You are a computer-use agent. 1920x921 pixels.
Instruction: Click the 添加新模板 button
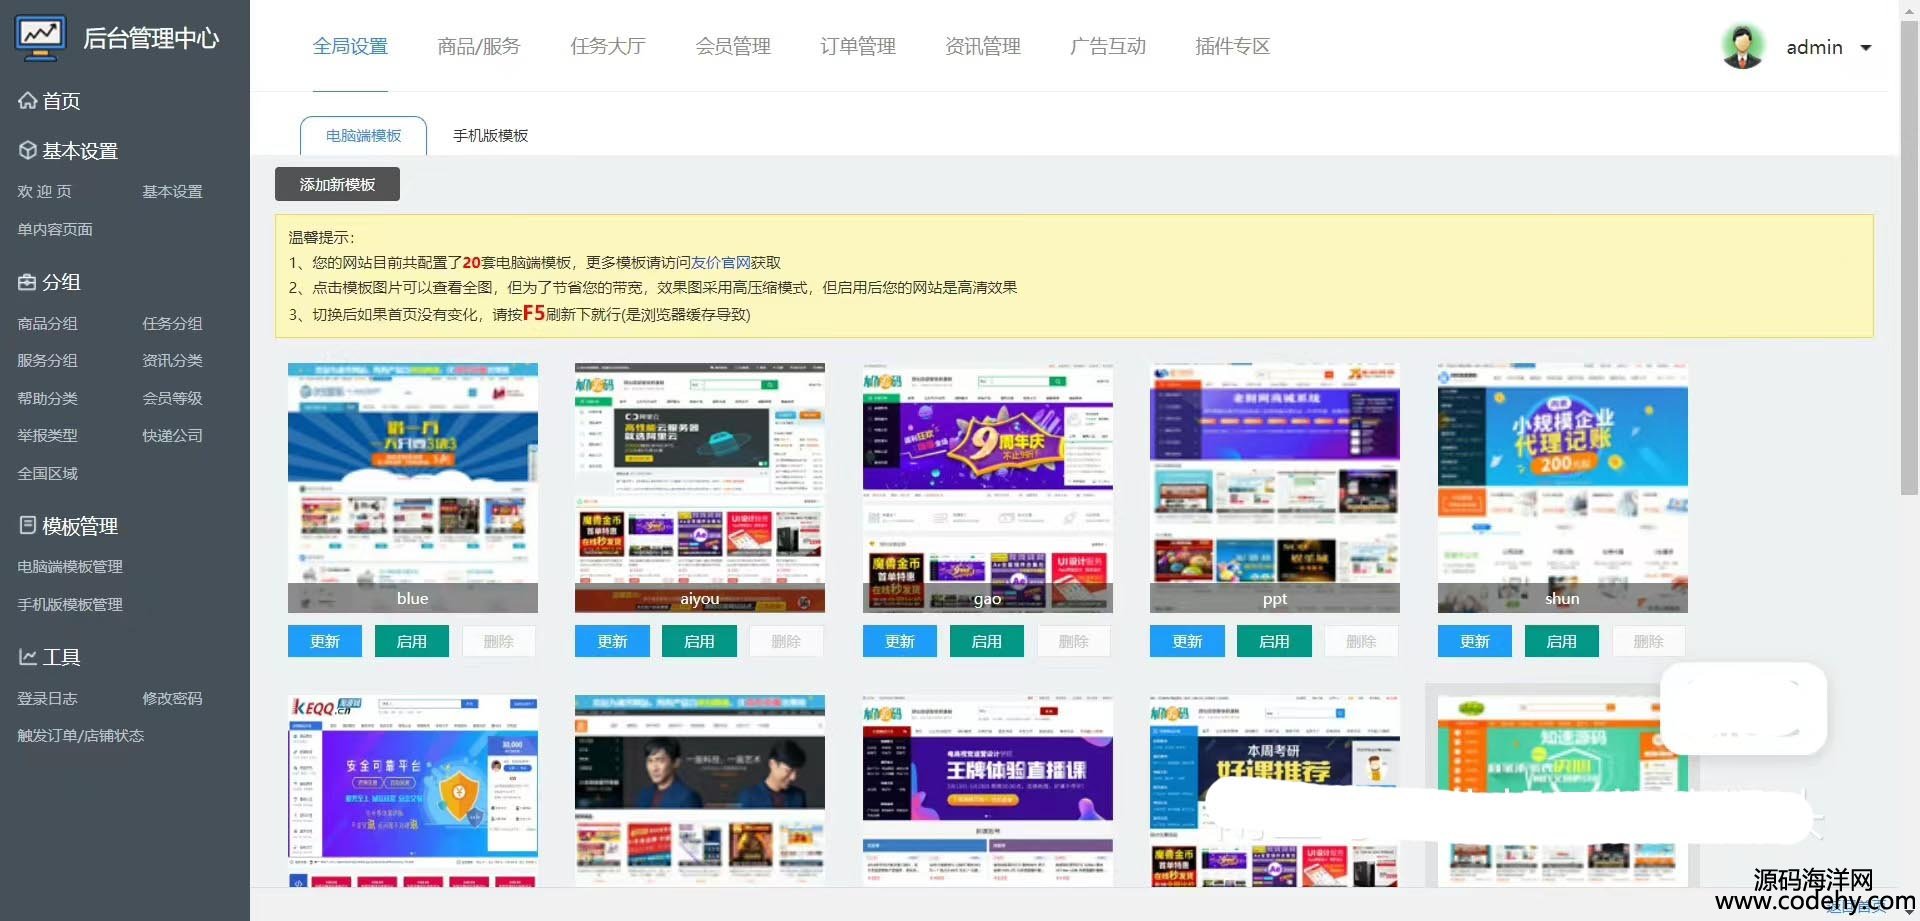click(x=337, y=184)
